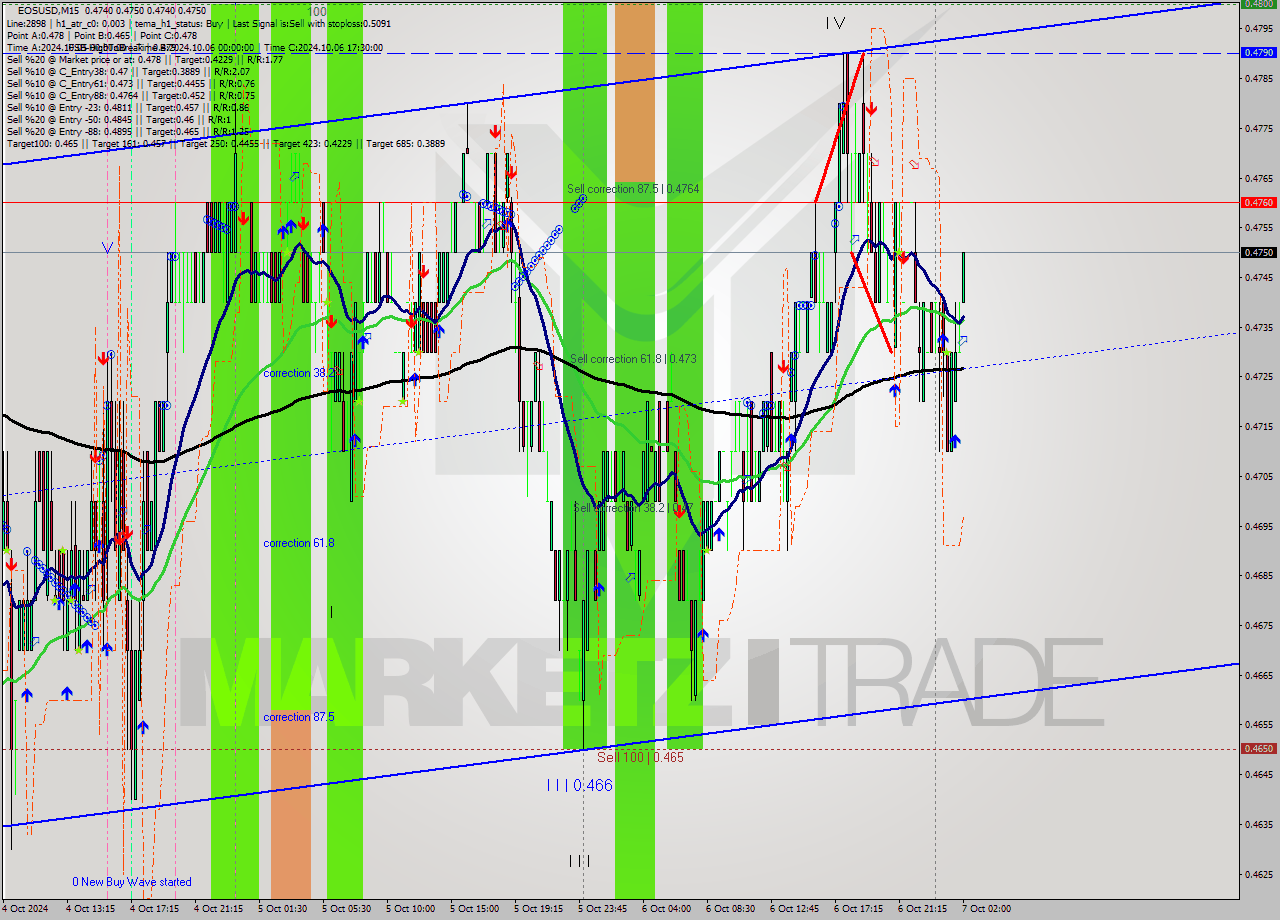Click the red 0.4760 price tag
This screenshot has height=920, width=1280.
[x=1257, y=202]
